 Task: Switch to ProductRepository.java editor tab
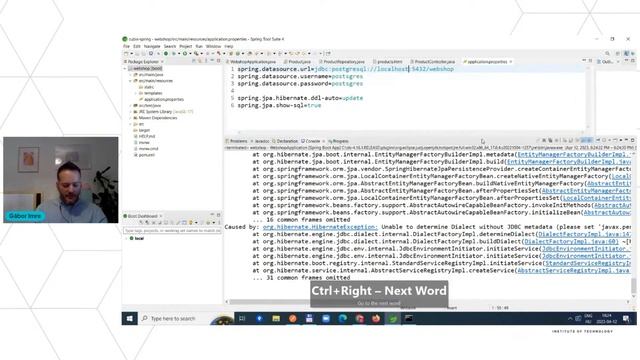342,62
